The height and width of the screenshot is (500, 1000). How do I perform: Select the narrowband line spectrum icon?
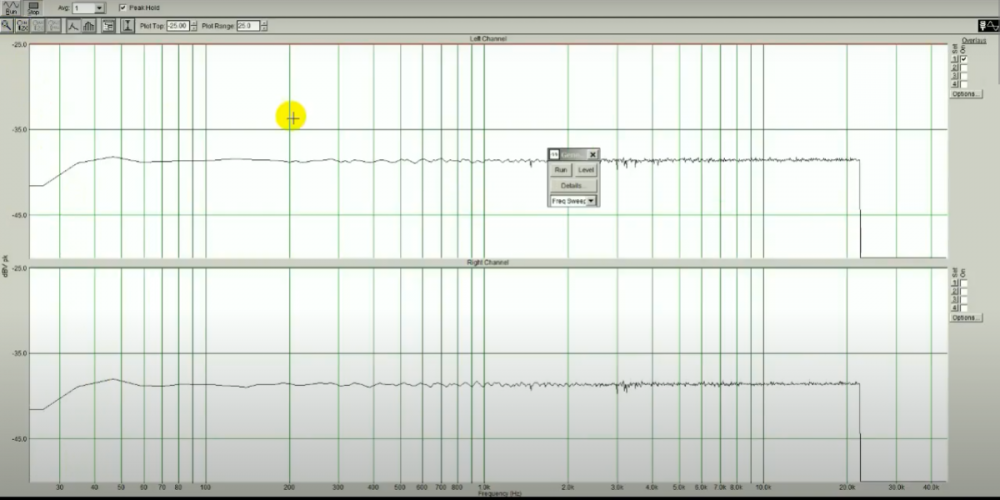coord(73,25)
